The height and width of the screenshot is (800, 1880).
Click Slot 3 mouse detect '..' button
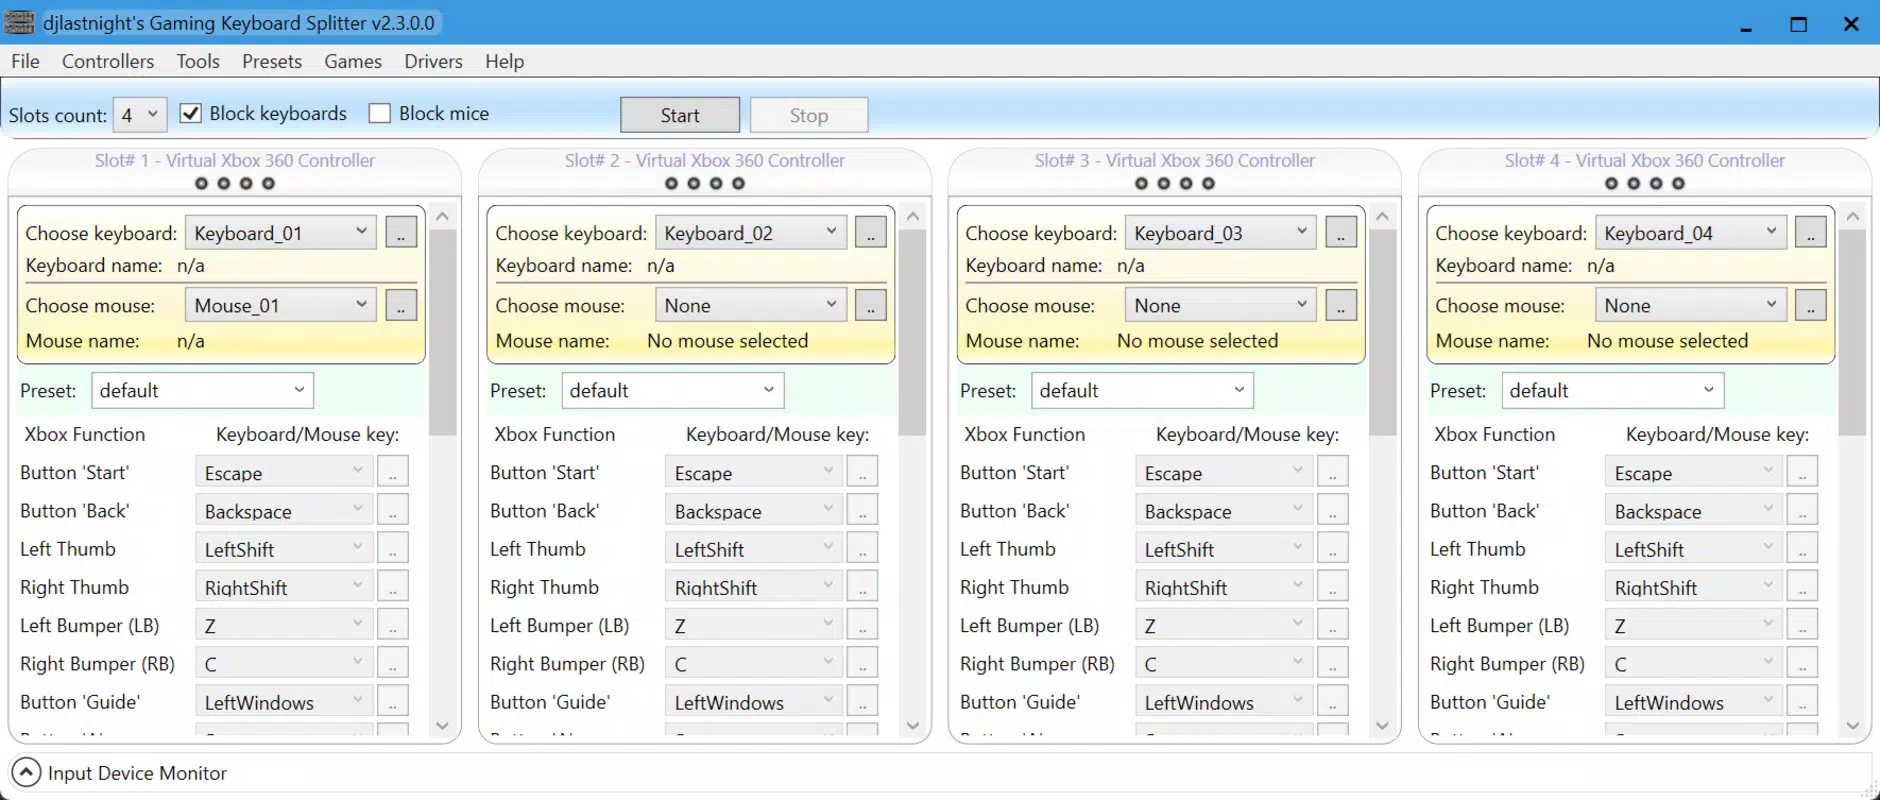click(1341, 305)
